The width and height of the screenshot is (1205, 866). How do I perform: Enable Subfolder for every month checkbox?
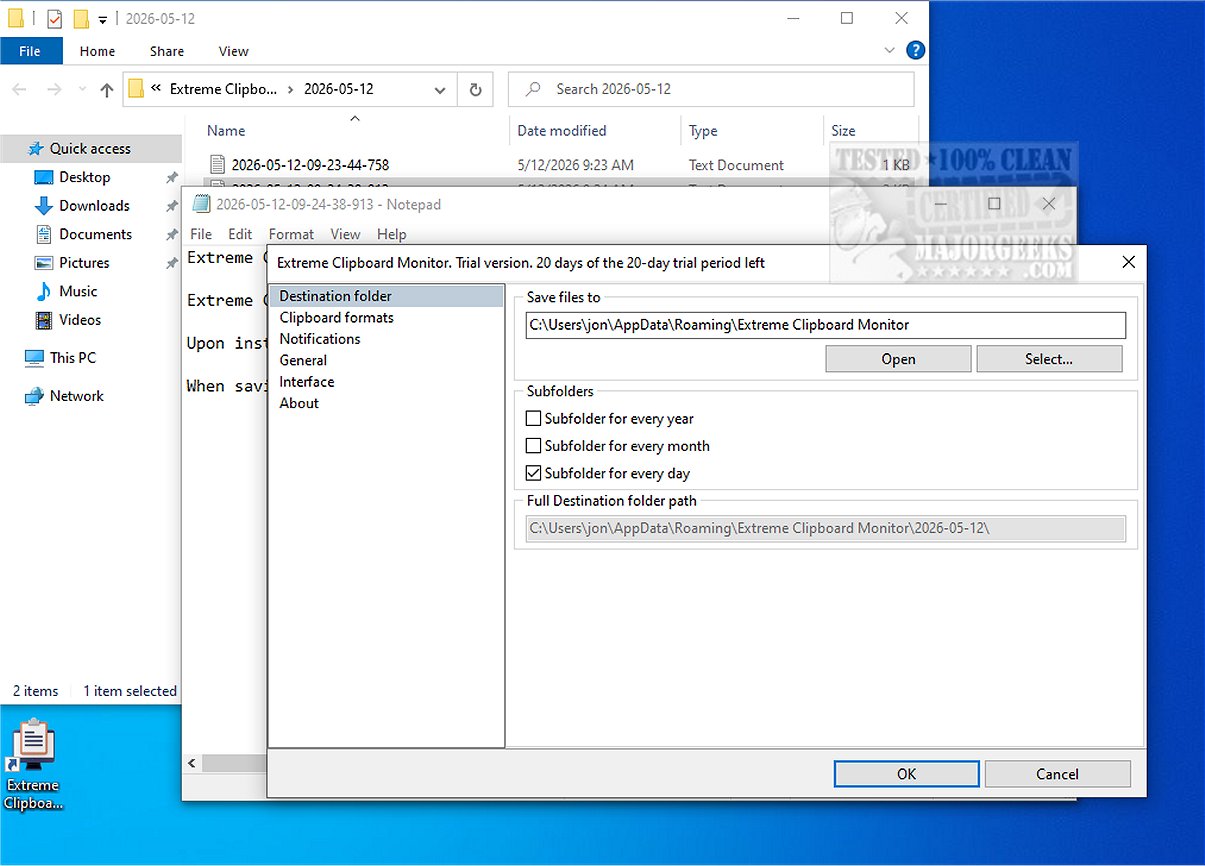pyautogui.click(x=534, y=446)
